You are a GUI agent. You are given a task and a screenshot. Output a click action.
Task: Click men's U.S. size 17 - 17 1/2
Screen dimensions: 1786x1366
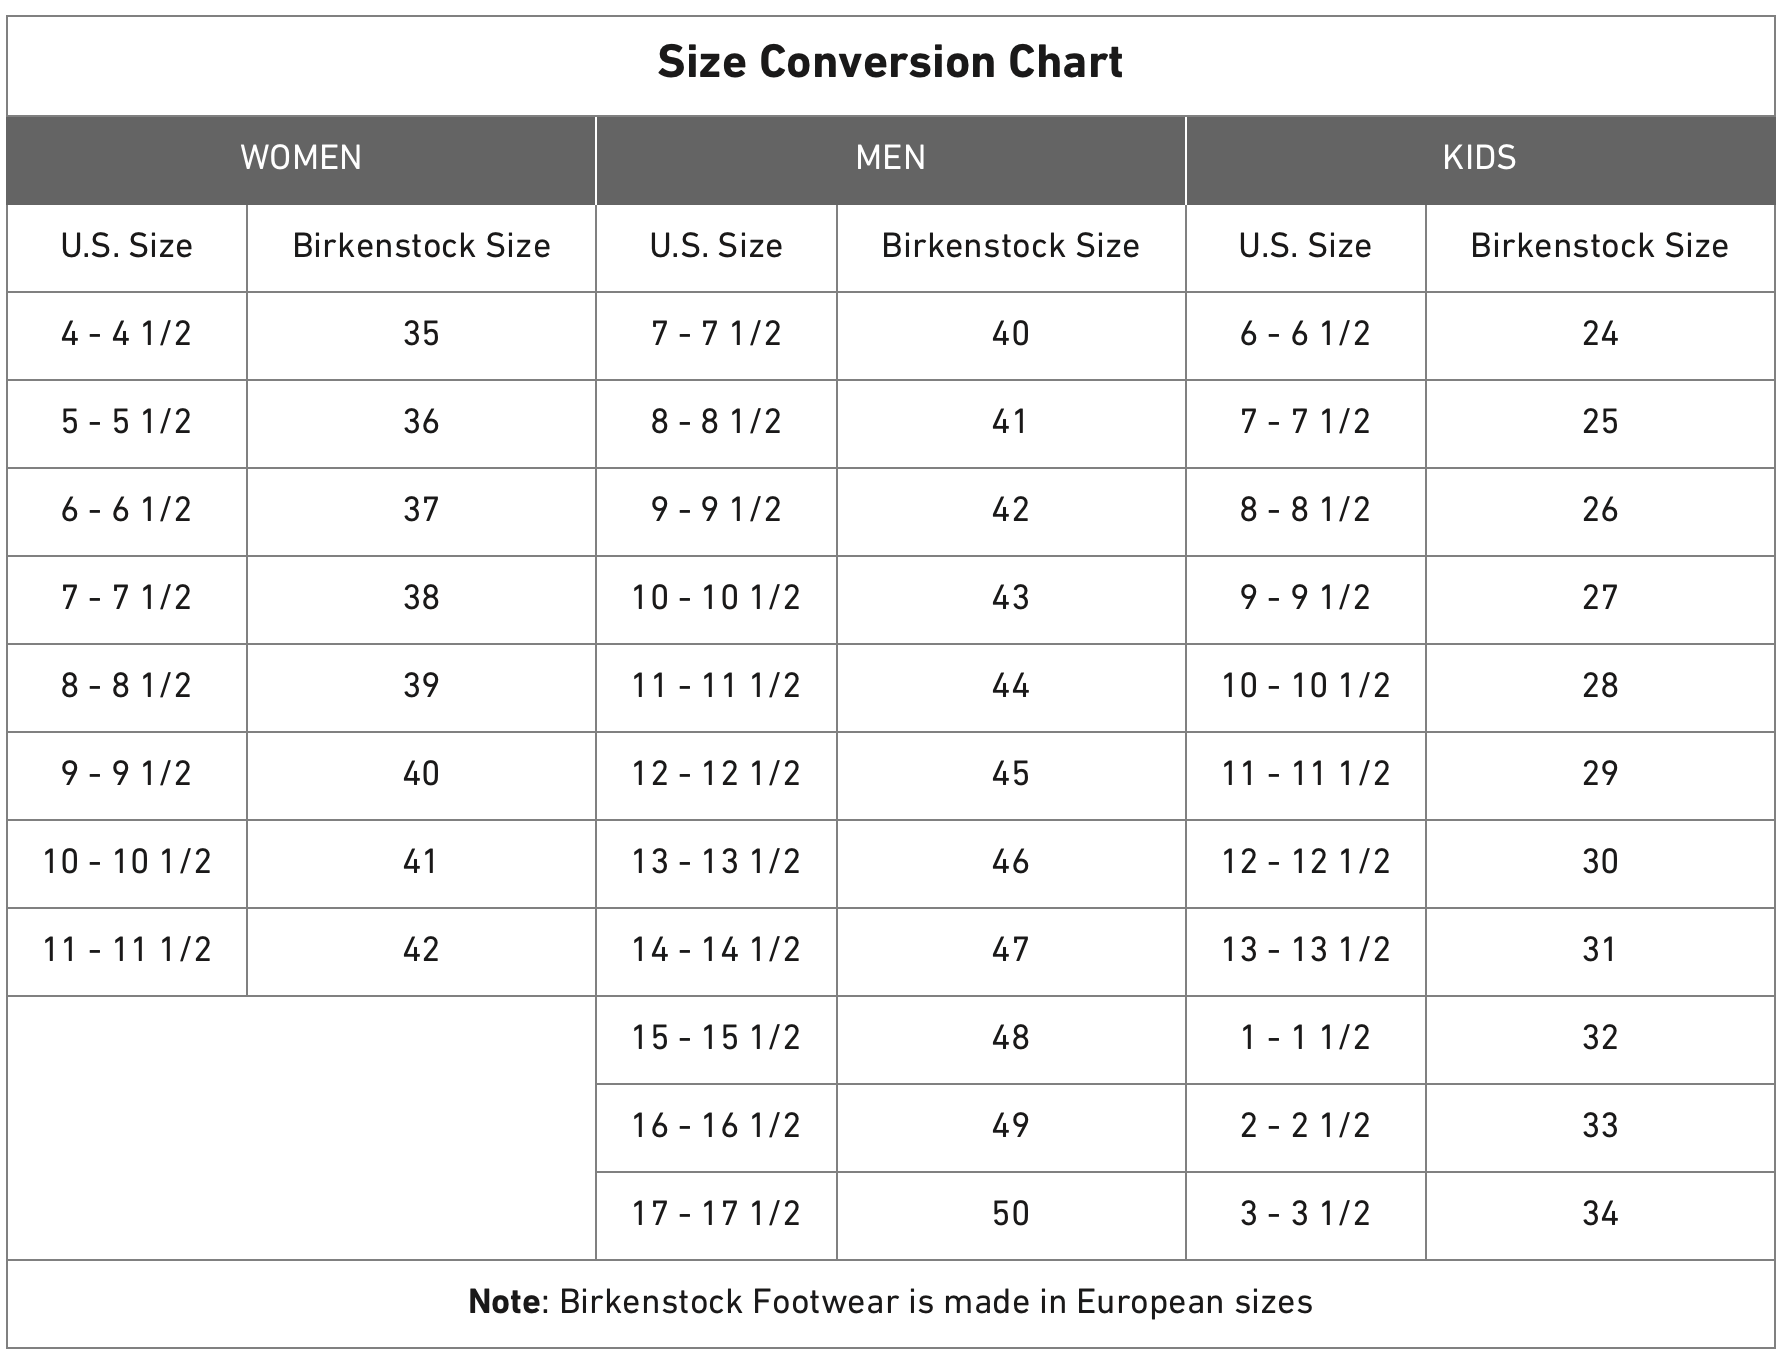(716, 1215)
